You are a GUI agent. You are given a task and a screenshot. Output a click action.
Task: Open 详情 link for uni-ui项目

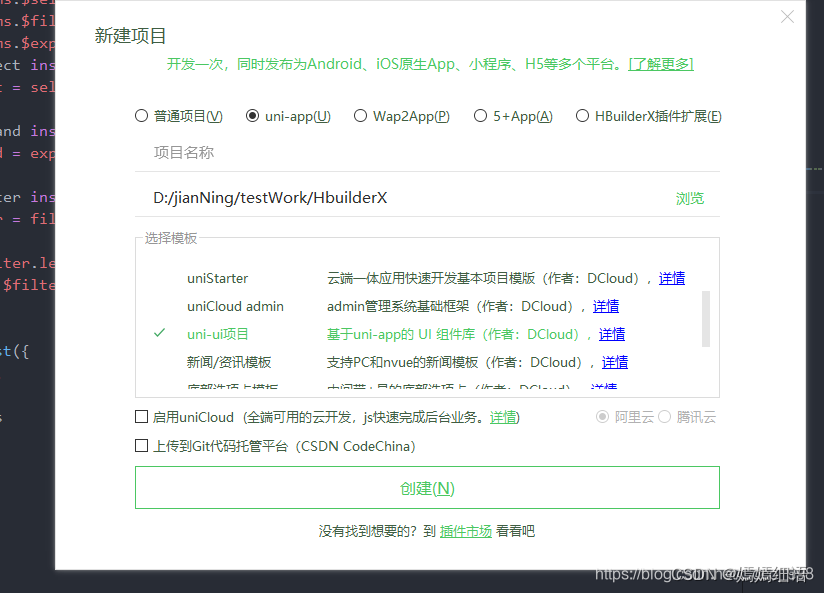[612, 334]
